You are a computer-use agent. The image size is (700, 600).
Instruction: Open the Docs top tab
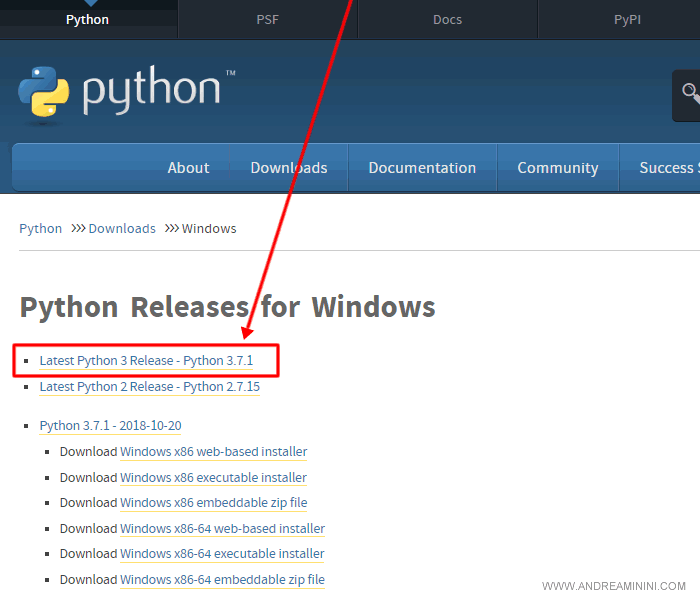pos(447,19)
